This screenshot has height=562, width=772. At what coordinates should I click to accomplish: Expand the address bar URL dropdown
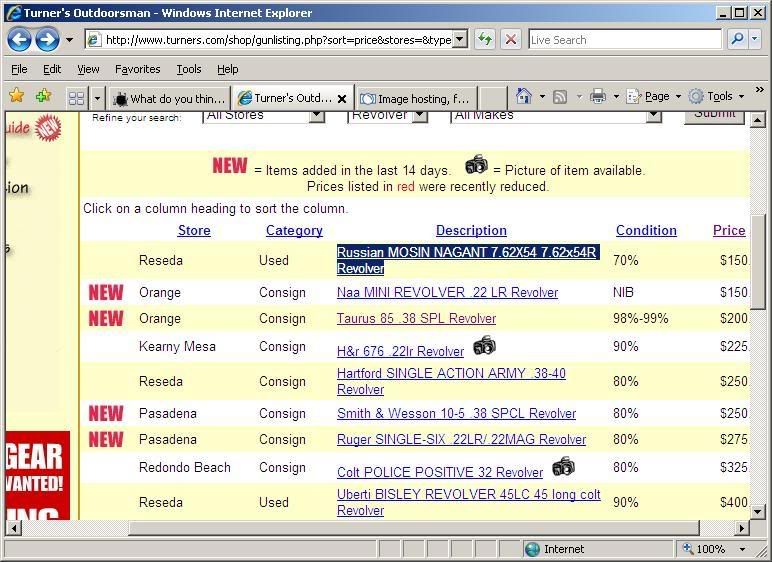click(460, 40)
